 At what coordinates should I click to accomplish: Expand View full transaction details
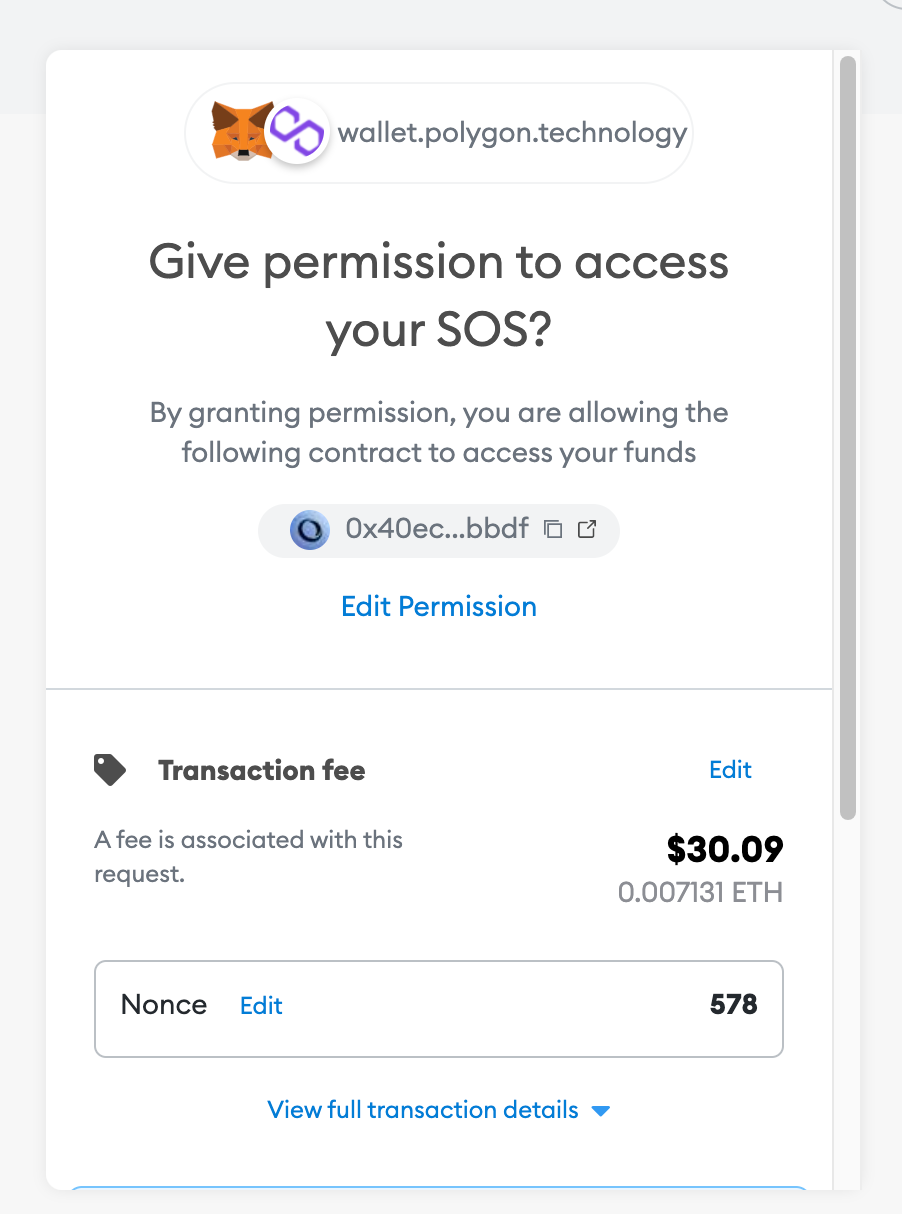pyautogui.click(x=423, y=1110)
